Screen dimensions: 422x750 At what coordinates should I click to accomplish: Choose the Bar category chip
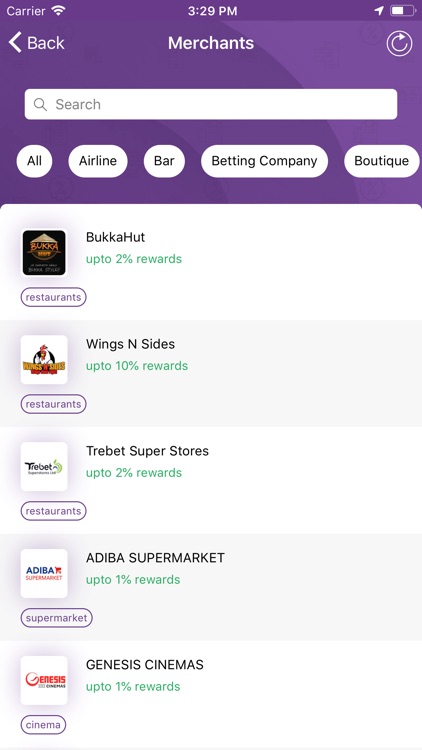(164, 161)
